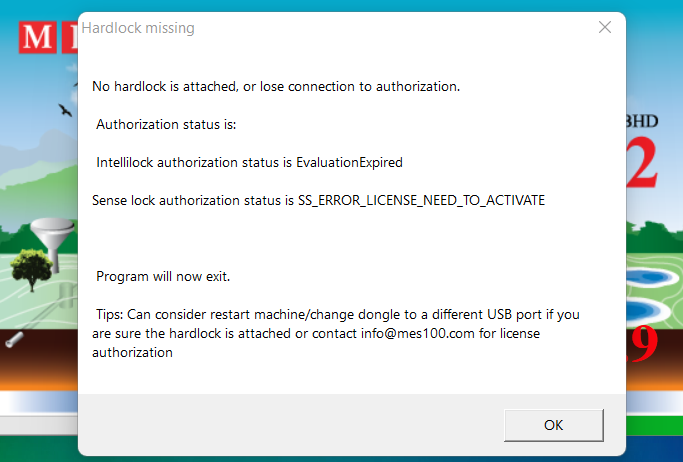Image resolution: width=683 pixels, height=462 pixels.
Task: Close the Hardlock missing dialog
Action: pos(605,27)
